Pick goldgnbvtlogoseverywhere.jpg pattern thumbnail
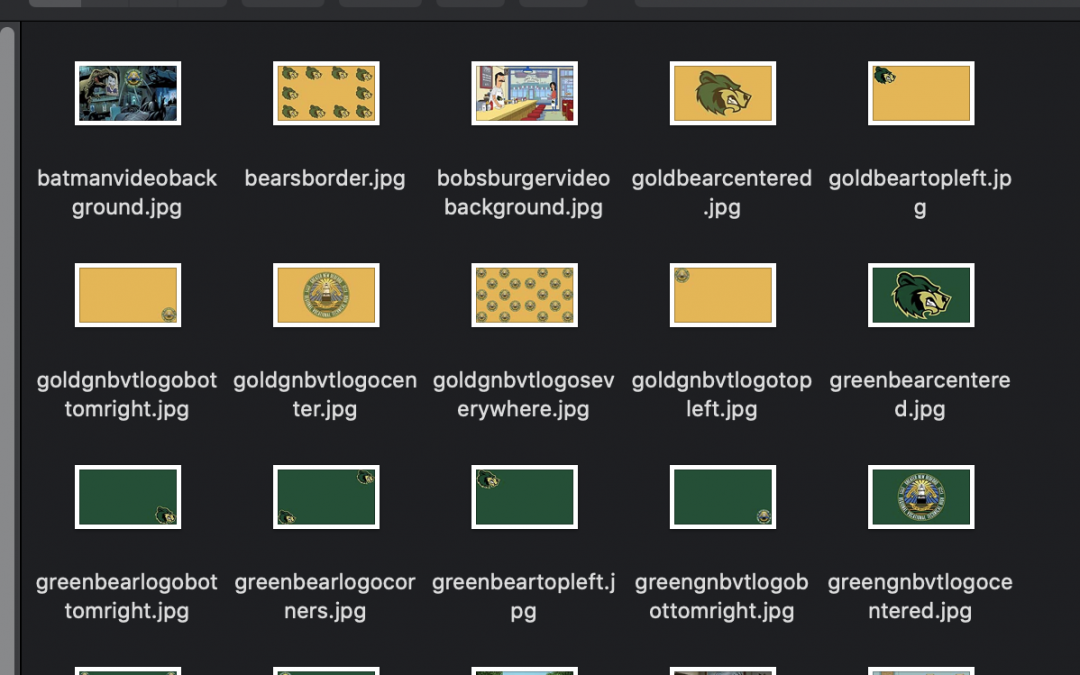The image size is (1080, 675). point(525,295)
